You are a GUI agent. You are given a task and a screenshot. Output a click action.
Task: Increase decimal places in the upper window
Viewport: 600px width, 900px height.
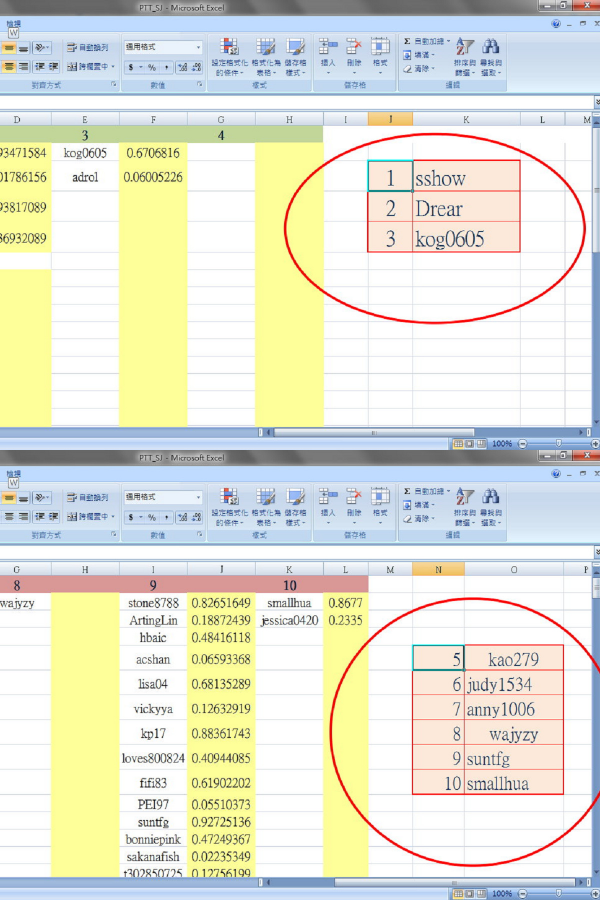pyautogui.click(x=183, y=67)
